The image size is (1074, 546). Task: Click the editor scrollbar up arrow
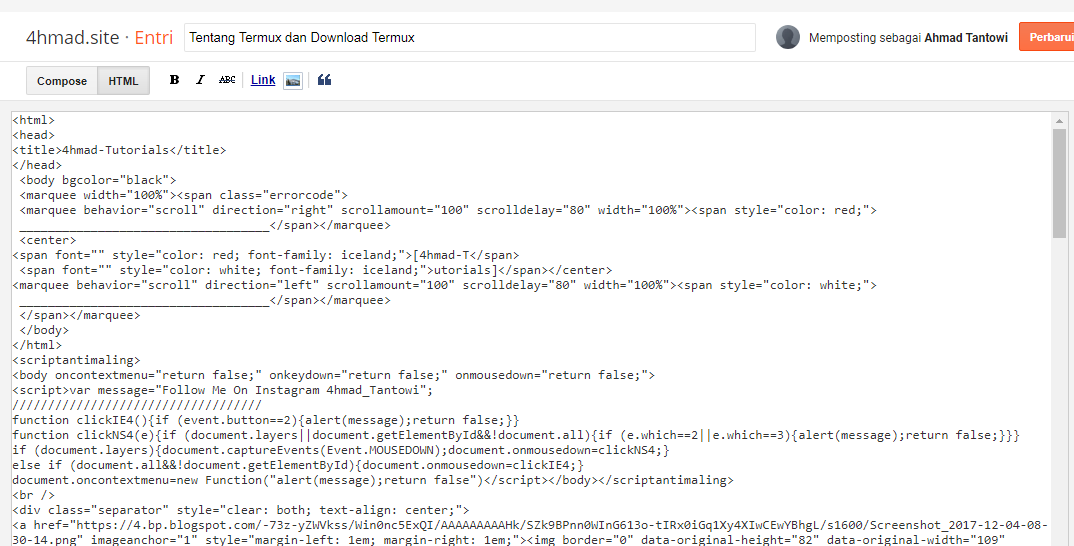point(1059,121)
